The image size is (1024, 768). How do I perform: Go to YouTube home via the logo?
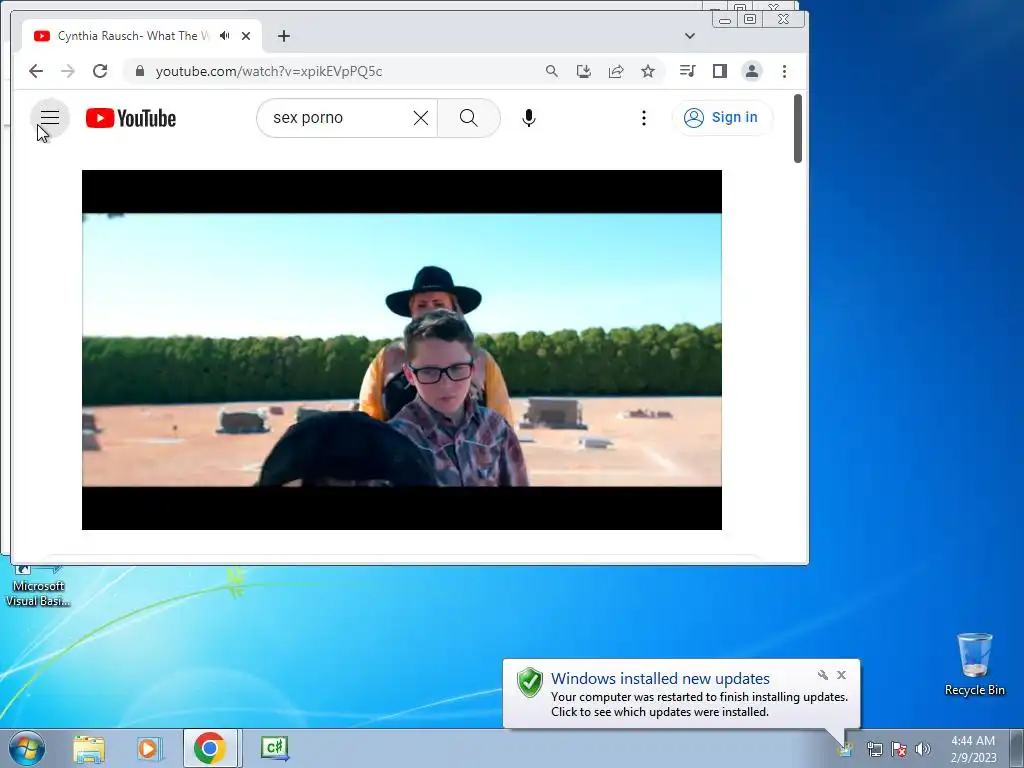[x=131, y=118]
